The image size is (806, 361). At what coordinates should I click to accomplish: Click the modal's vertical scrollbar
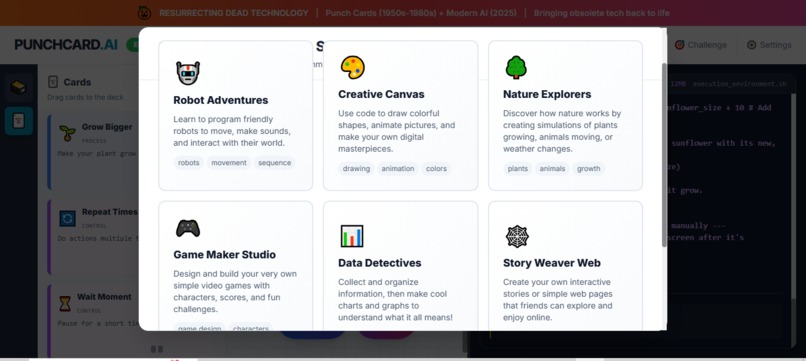coord(664,154)
